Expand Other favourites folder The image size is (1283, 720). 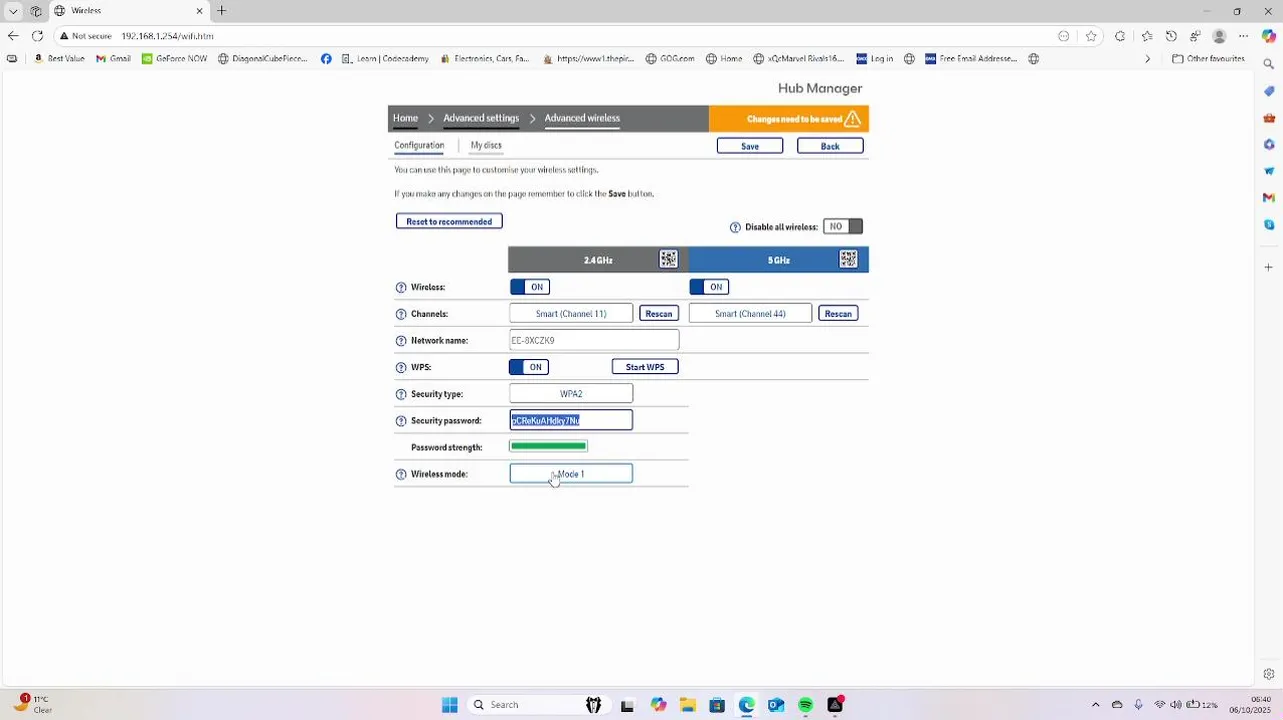[x=1208, y=59]
